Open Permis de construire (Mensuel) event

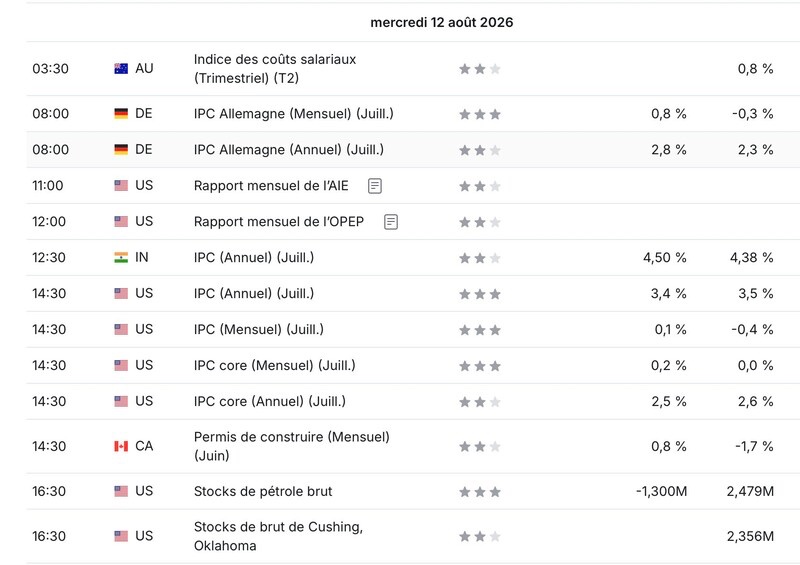[x=291, y=446]
